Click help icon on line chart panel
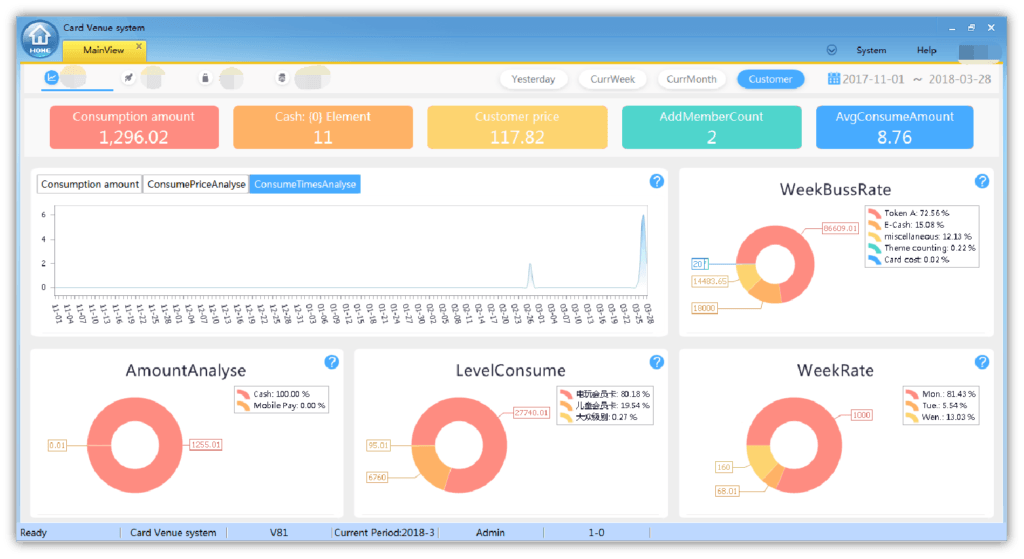 point(656,181)
